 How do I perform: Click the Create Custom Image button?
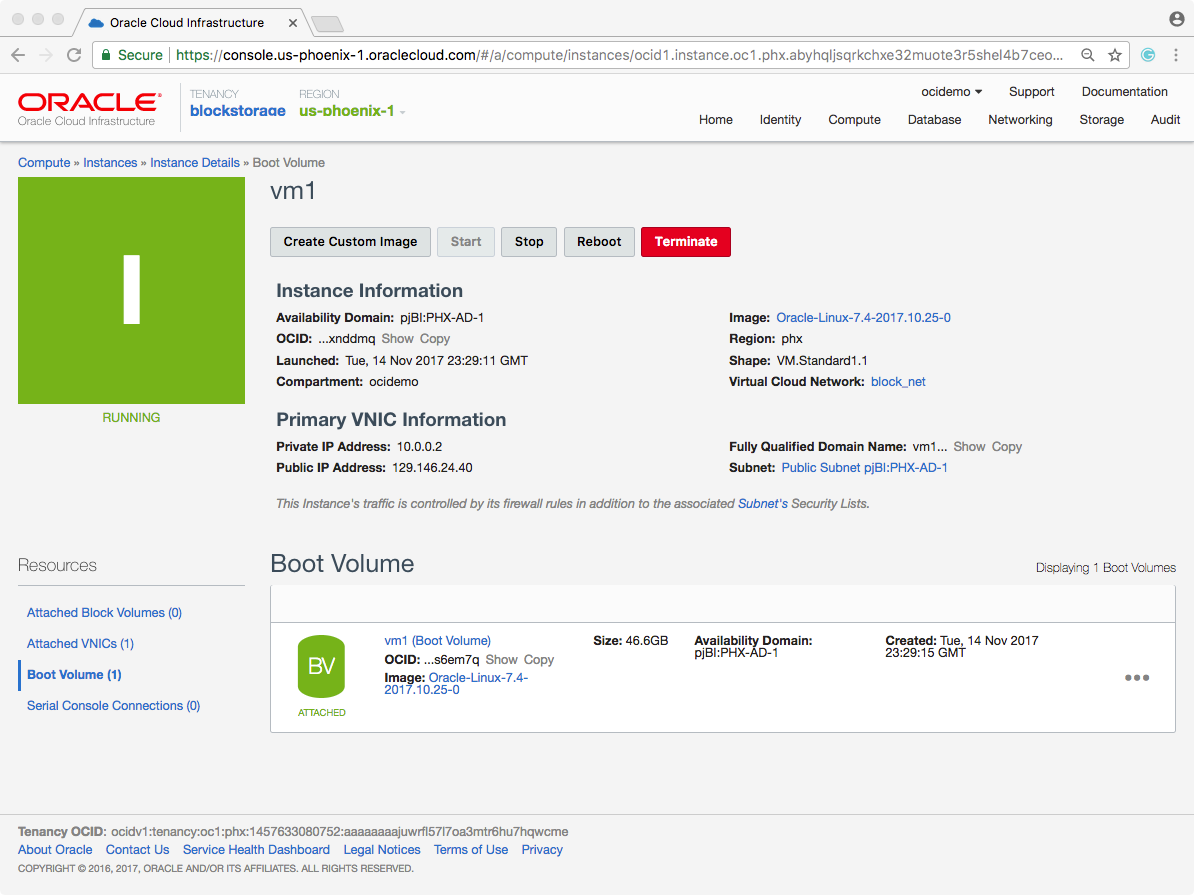[x=350, y=241]
